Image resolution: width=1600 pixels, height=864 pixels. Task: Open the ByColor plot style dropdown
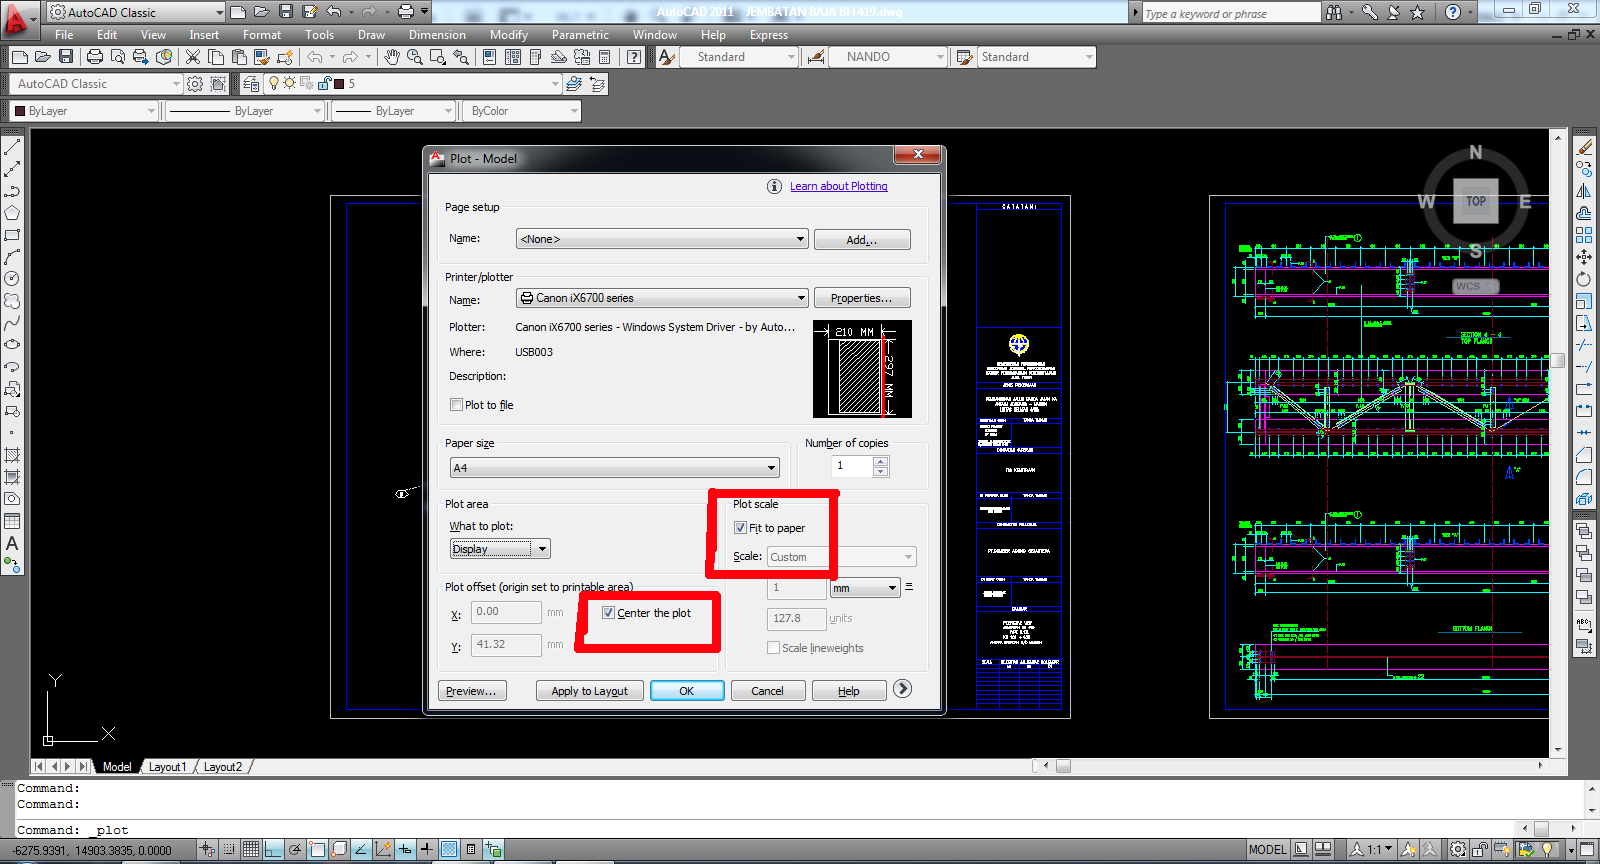tap(523, 111)
